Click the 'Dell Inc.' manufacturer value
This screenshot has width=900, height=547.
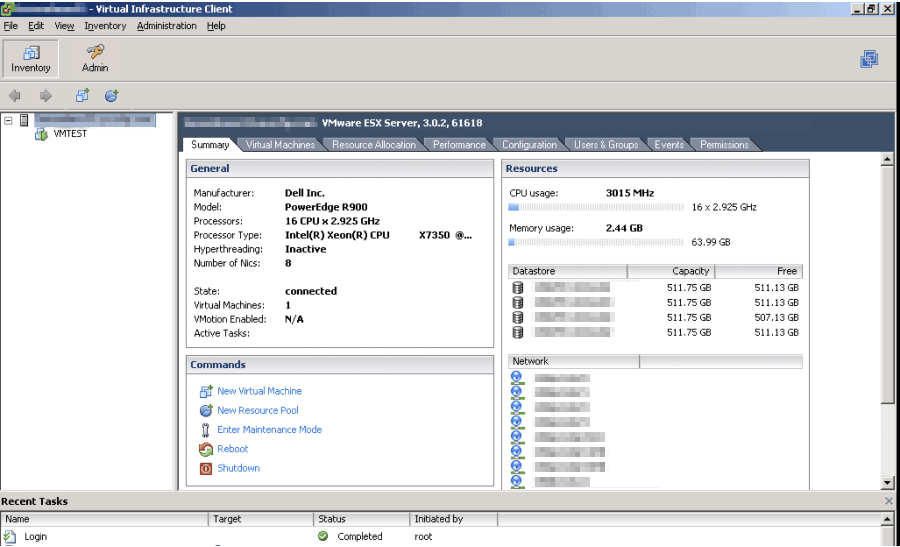pyautogui.click(x=305, y=193)
